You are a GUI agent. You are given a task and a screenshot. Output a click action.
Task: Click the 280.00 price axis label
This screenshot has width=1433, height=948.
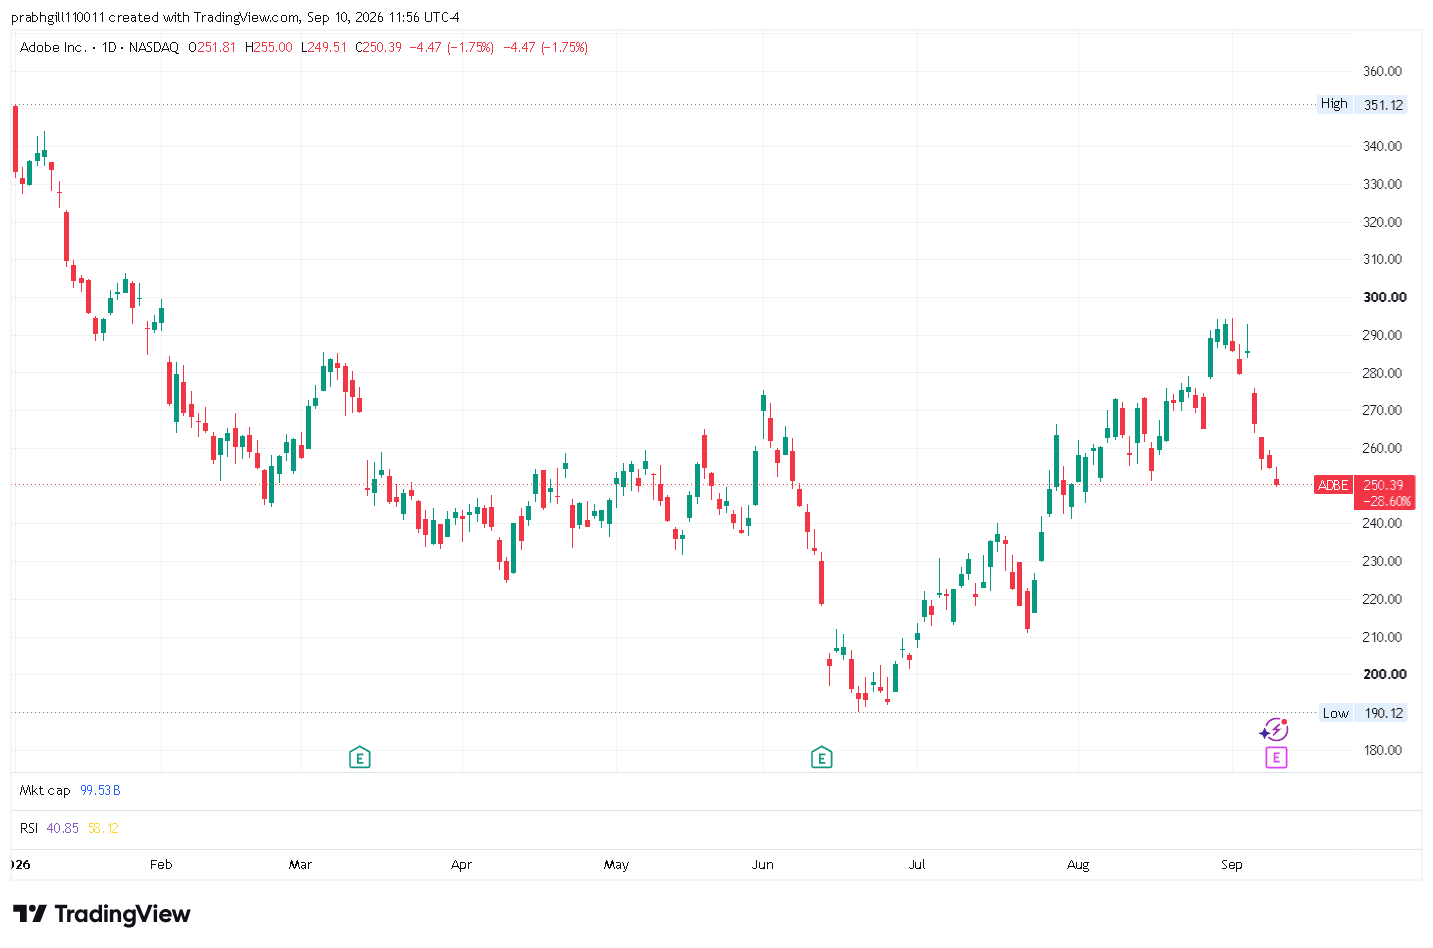pyautogui.click(x=1383, y=373)
